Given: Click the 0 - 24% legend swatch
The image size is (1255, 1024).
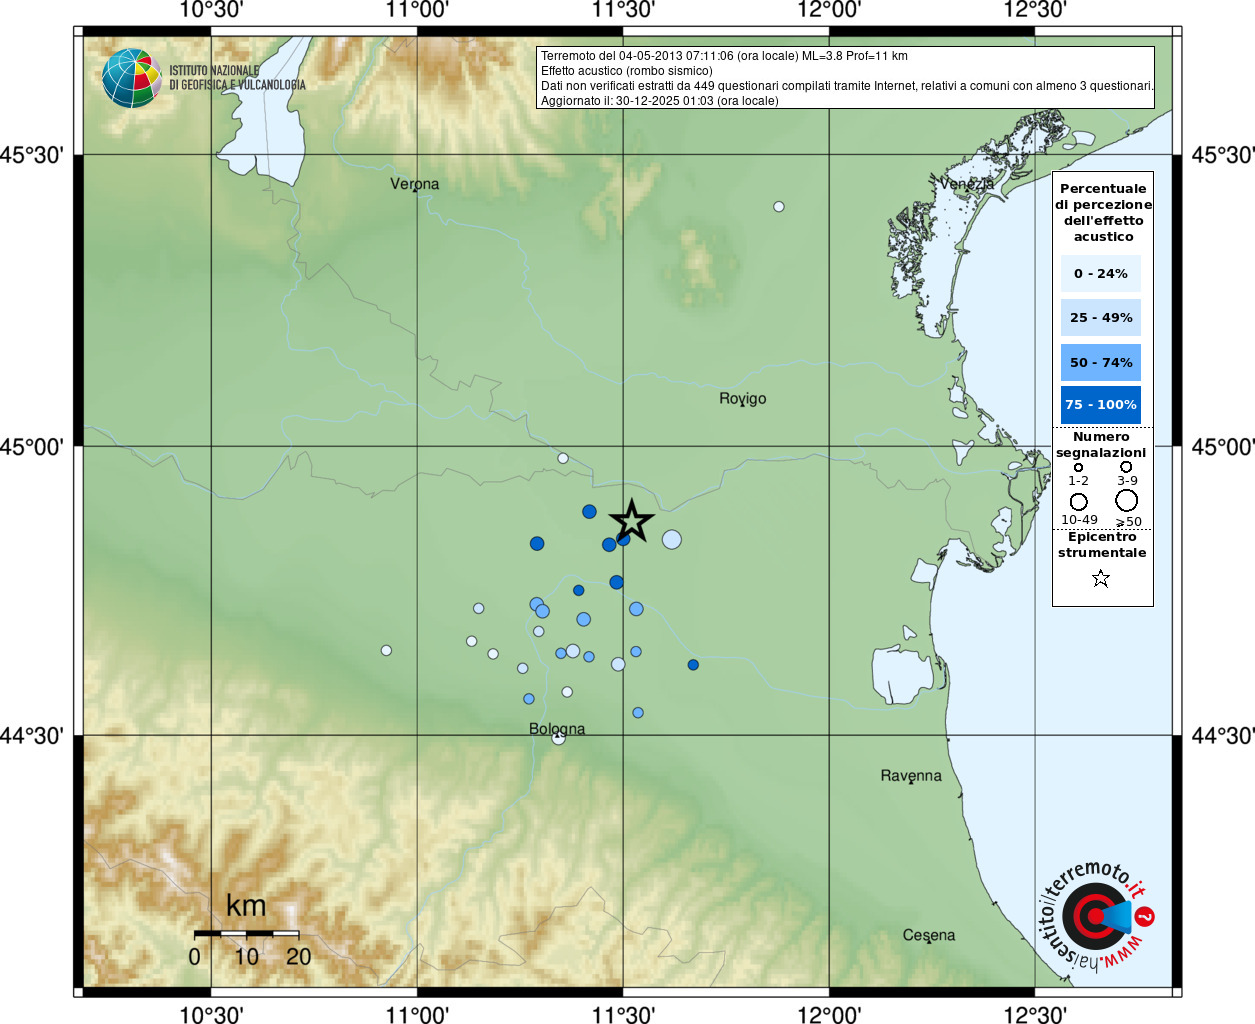Looking at the screenshot, I should point(1100,273).
